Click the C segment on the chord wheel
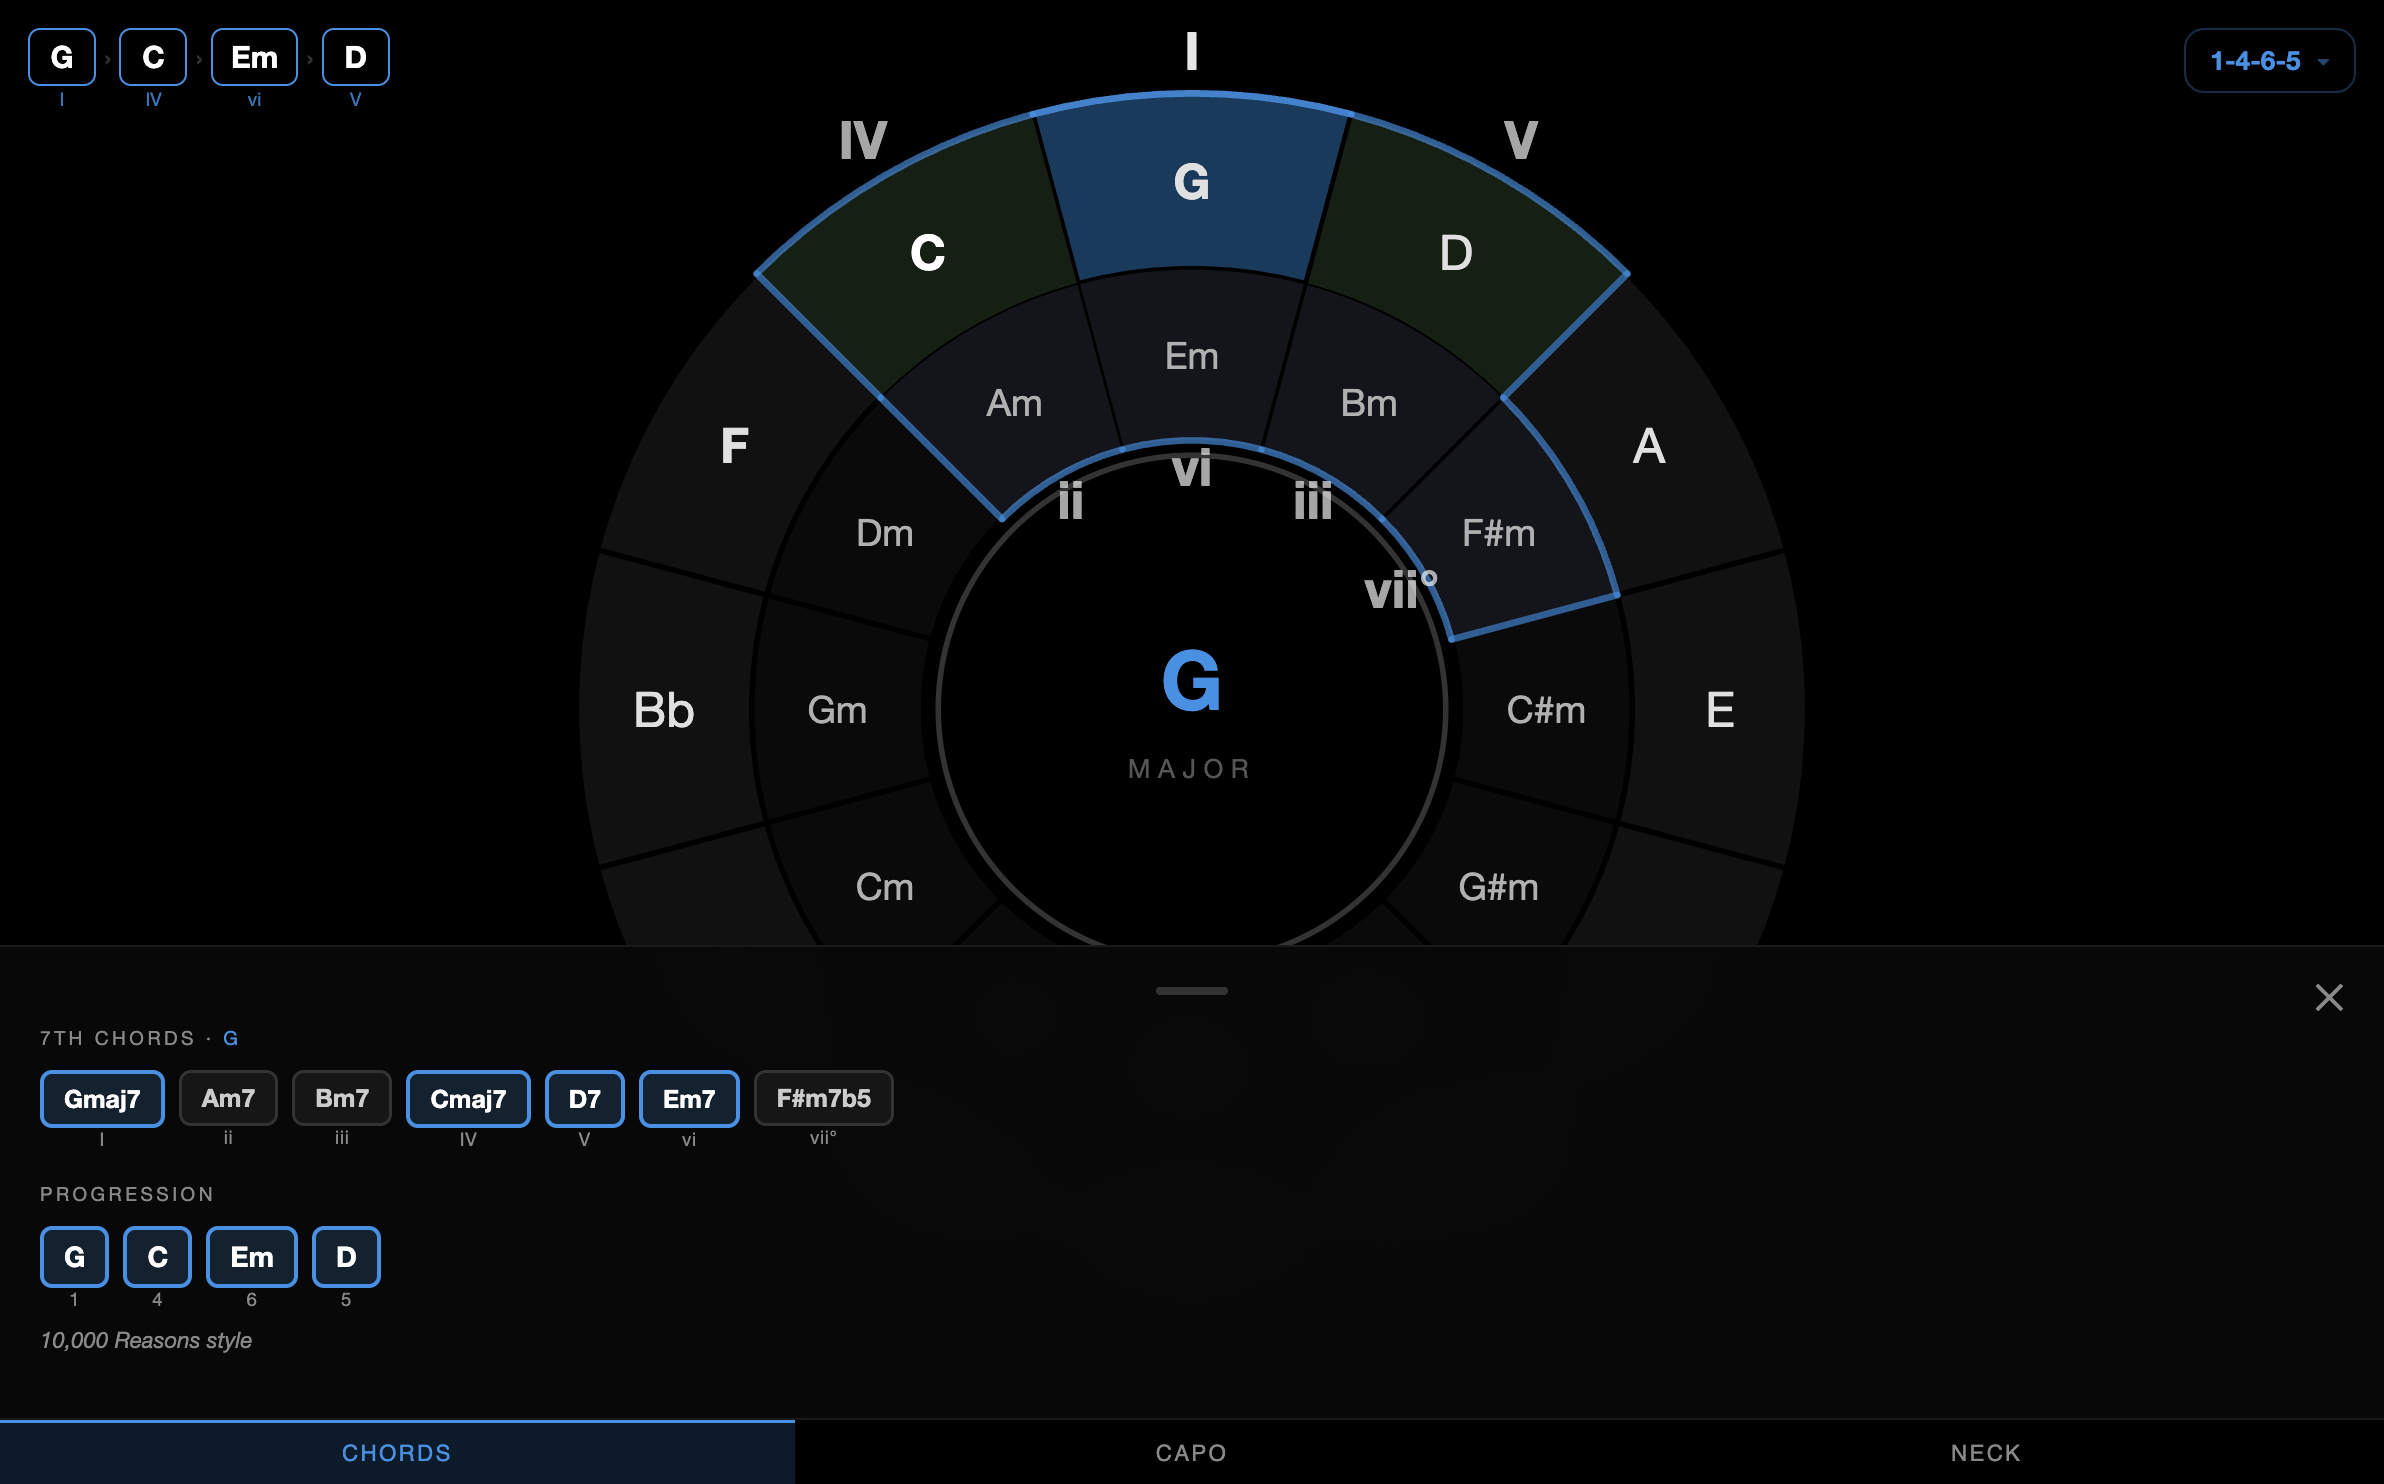Image resolution: width=2384 pixels, height=1484 pixels. pyautogui.click(x=928, y=253)
